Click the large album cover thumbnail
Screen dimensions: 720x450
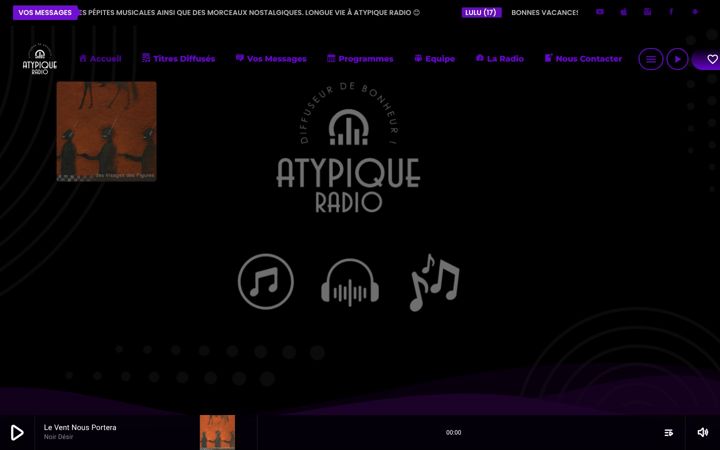107,131
